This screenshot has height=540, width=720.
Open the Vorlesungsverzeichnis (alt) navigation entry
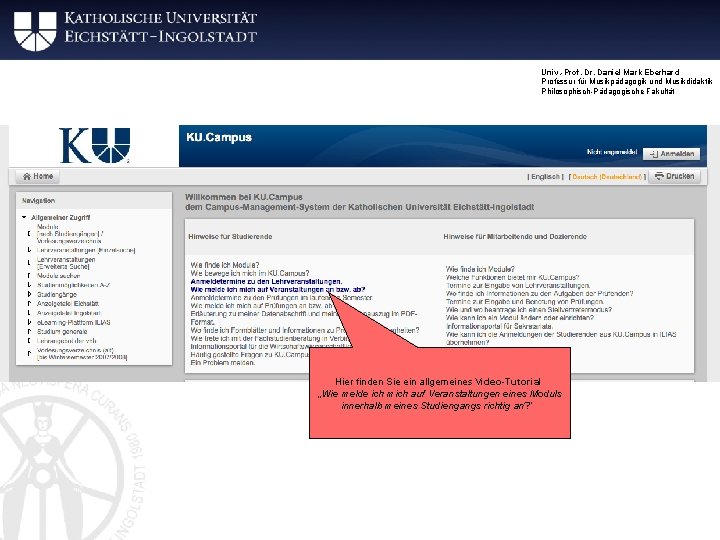tap(82, 354)
